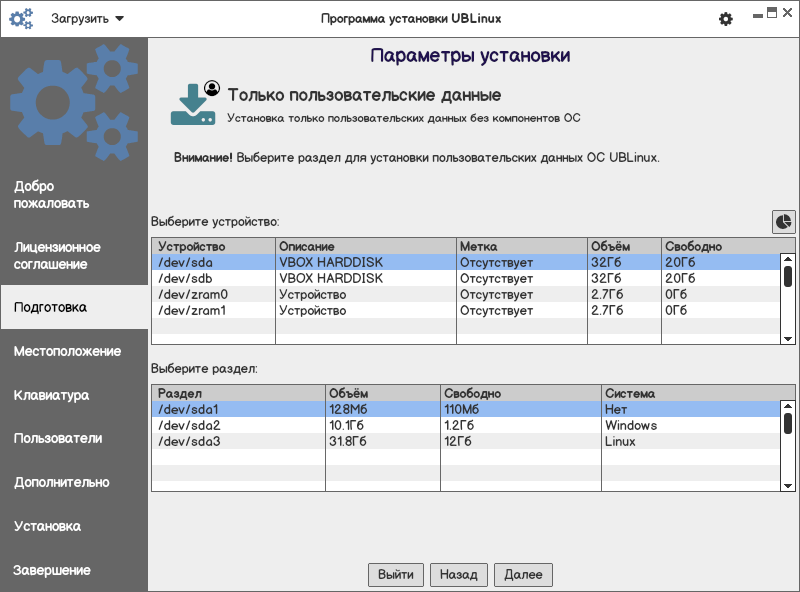Open the Загрузить dropdown menu
The width and height of the screenshot is (800, 592).
tap(88, 19)
